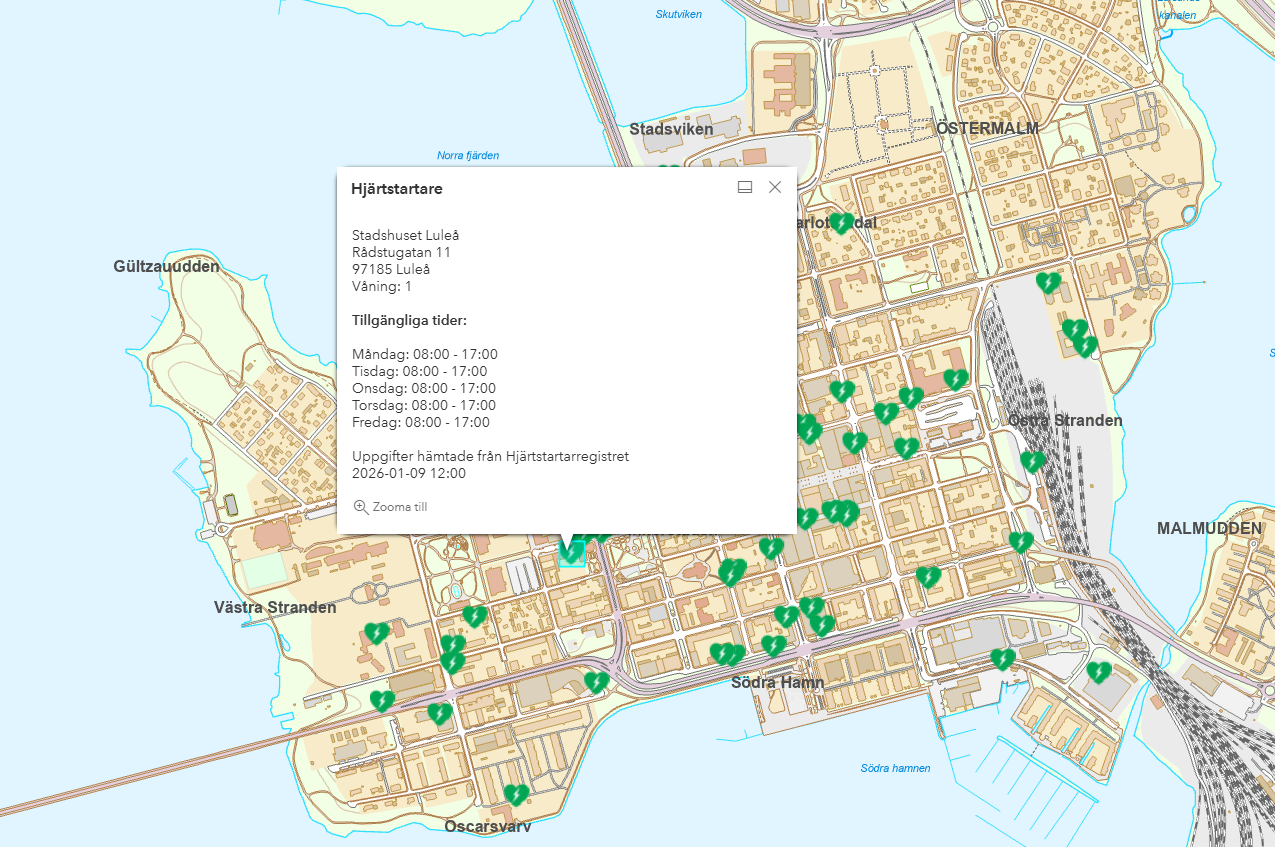Select the easternmost heart marker near rail yard

(1099, 672)
